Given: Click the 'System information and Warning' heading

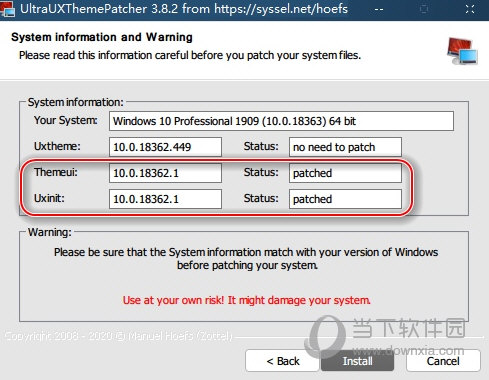Looking at the screenshot, I should click(x=102, y=37).
